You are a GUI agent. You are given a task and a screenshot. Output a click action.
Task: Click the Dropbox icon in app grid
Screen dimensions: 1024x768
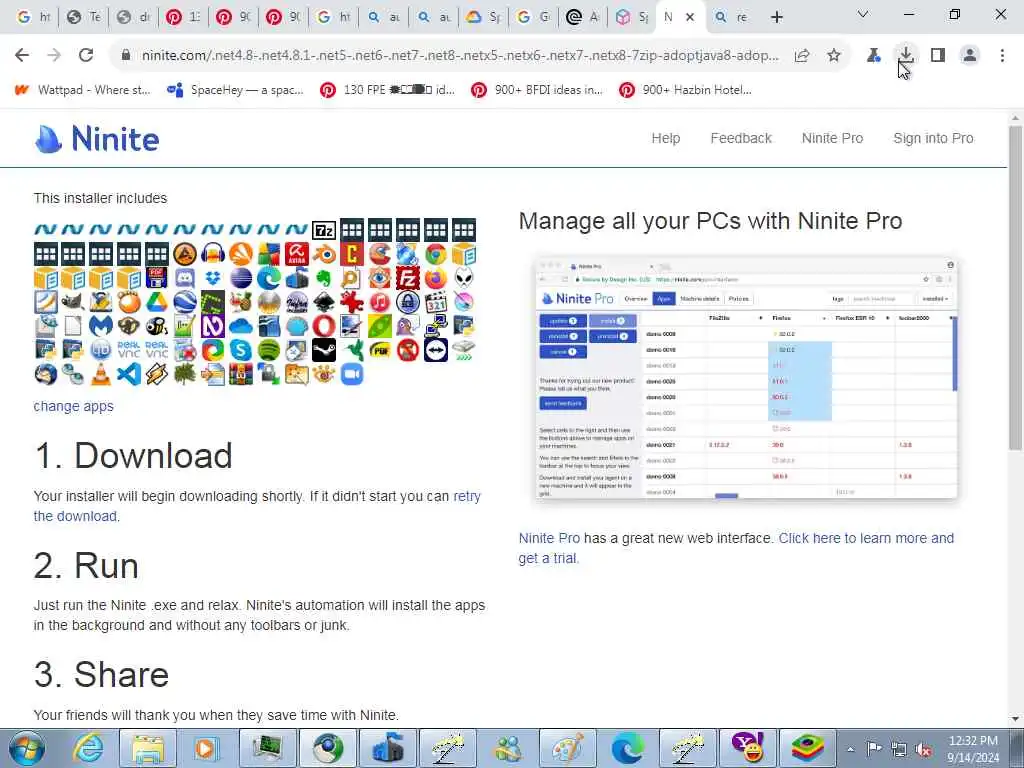(213, 278)
